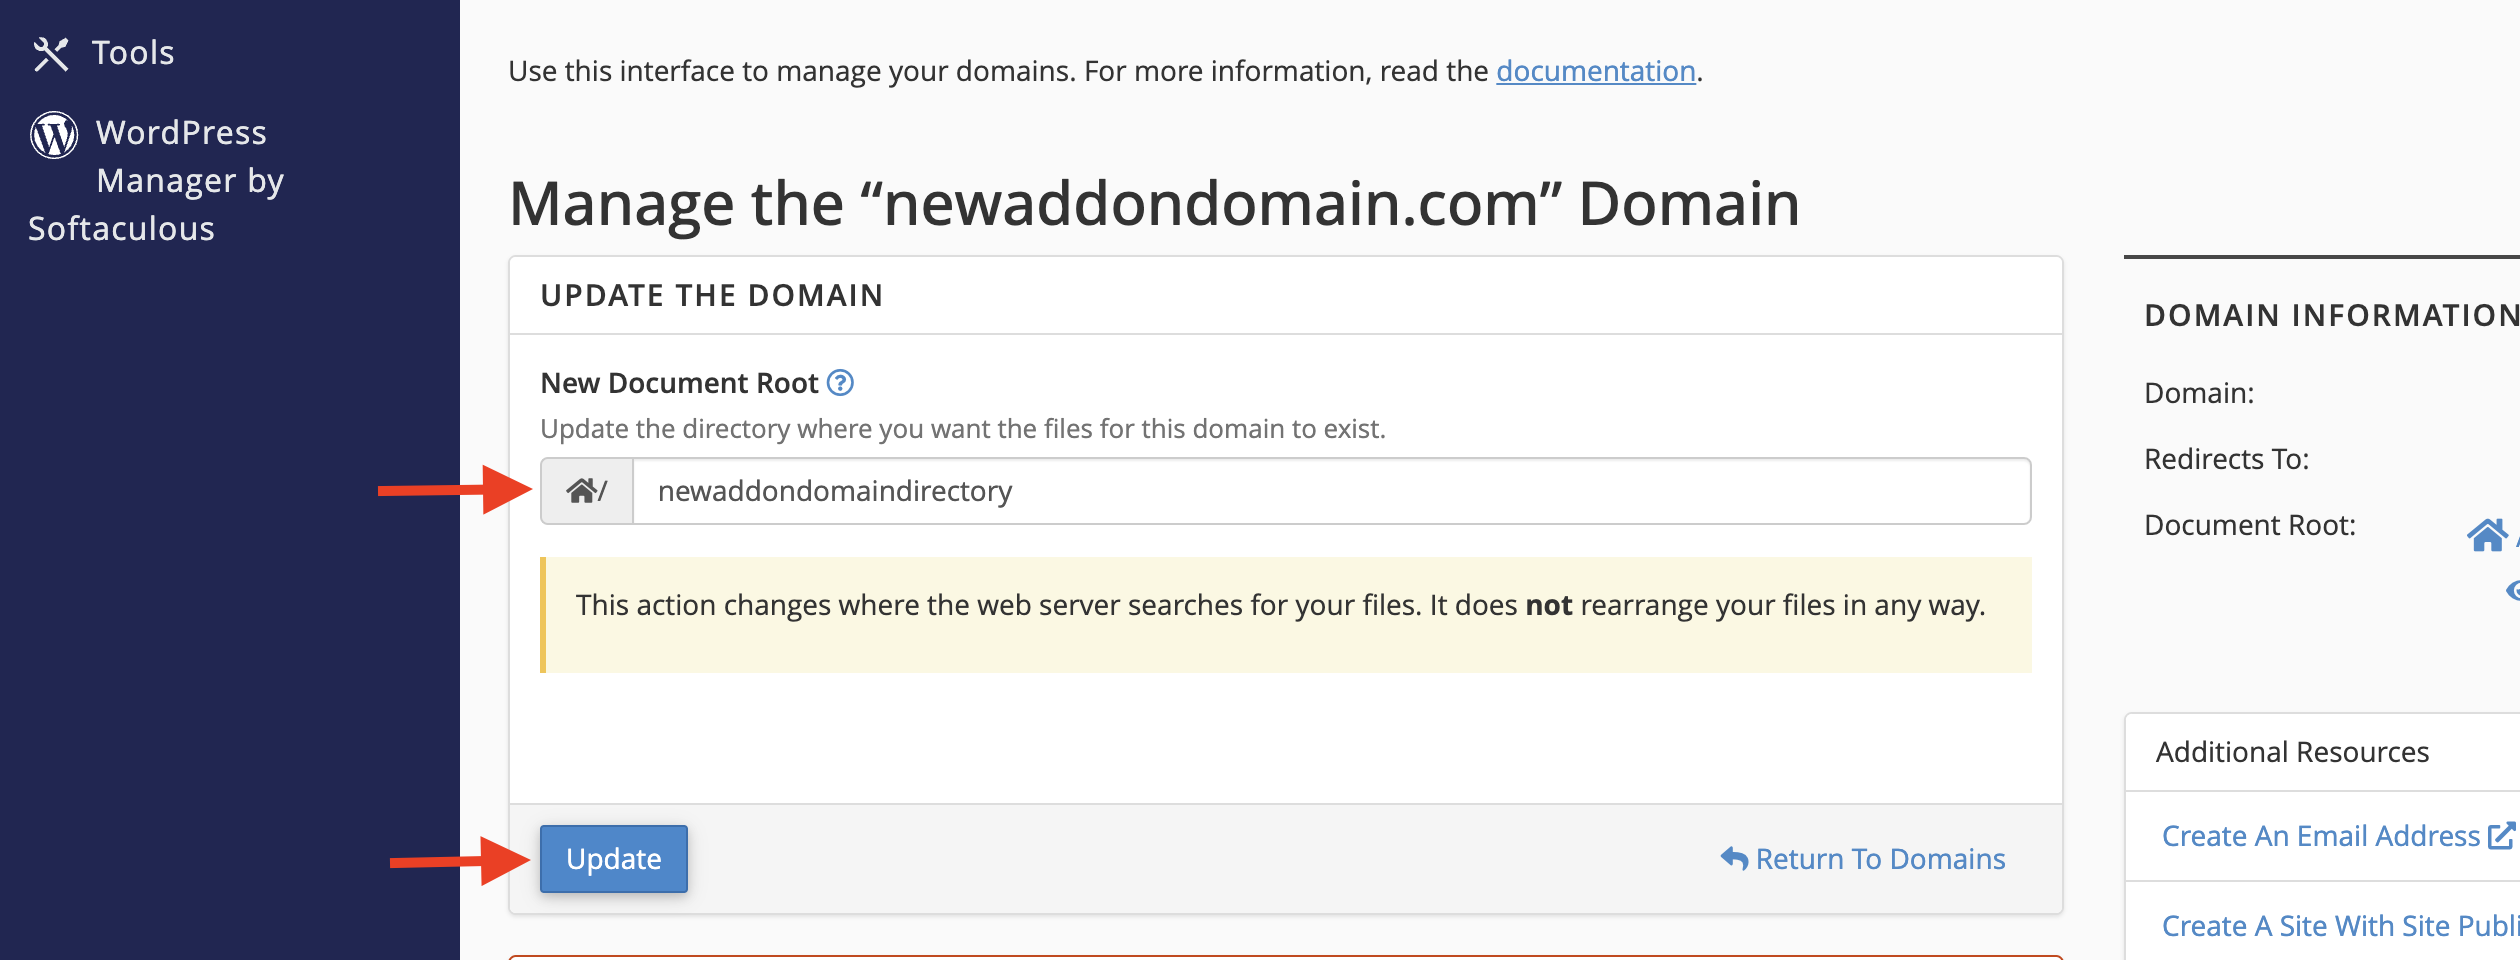Viewport: 2520px width, 960px height.
Task: Open Create A Site With Site Publisher link
Action: pos(2341,926)
